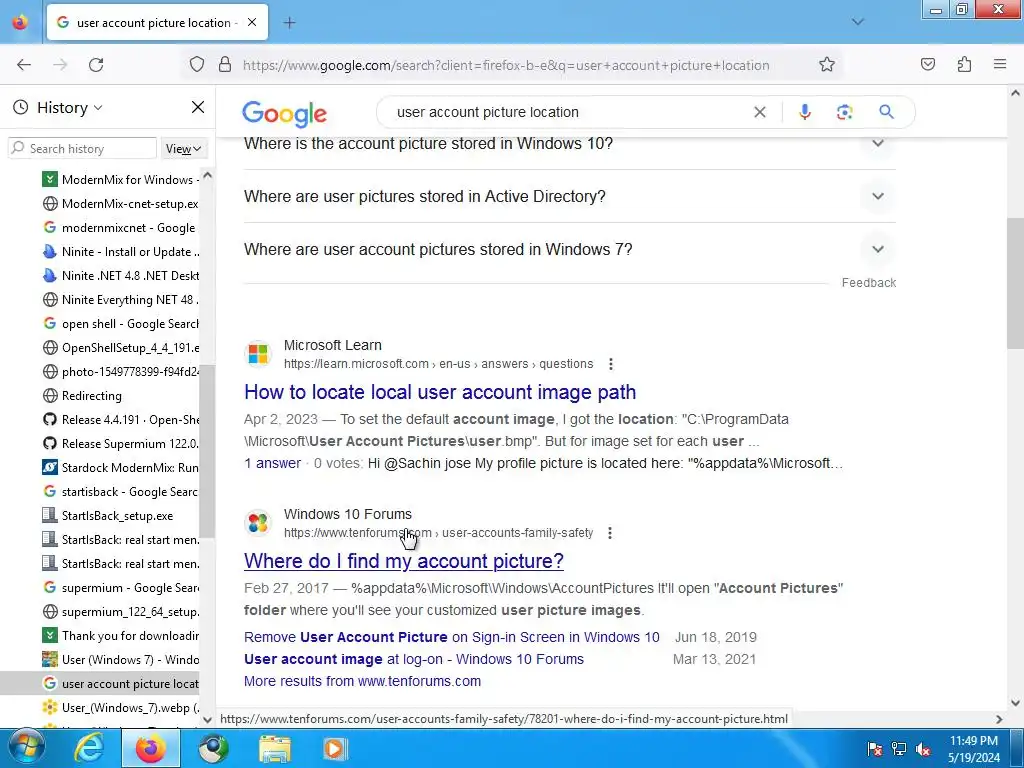Open Where do I find my account picture
This screenshot has height=768, width=1024.
click(404, 561)
